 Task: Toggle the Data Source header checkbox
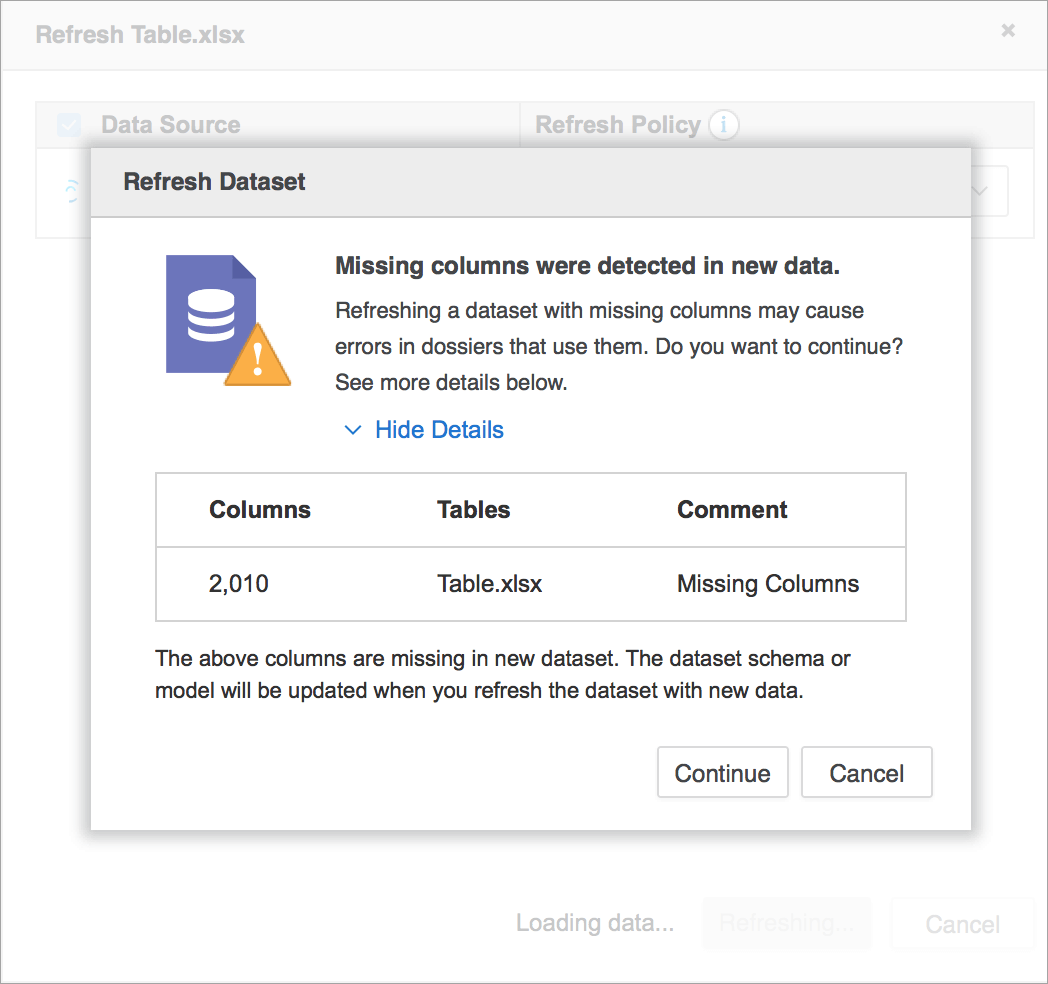click(69, 125)
